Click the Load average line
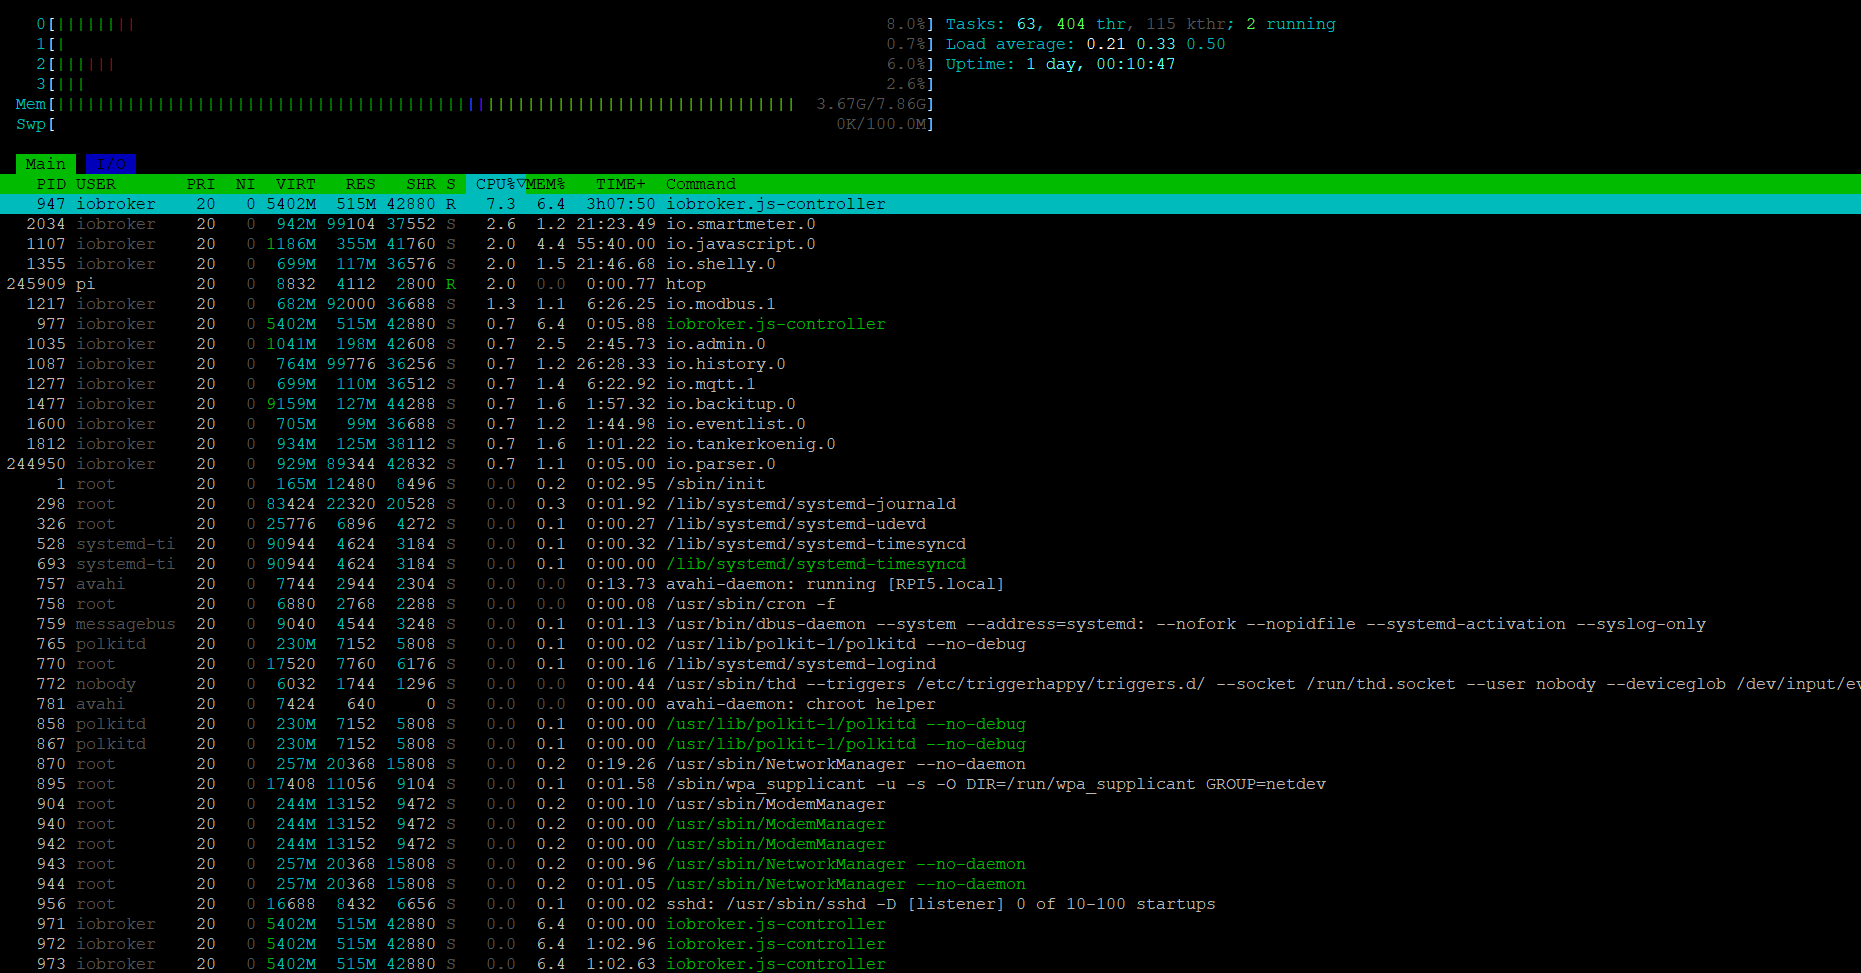 tap(1086, 44)
